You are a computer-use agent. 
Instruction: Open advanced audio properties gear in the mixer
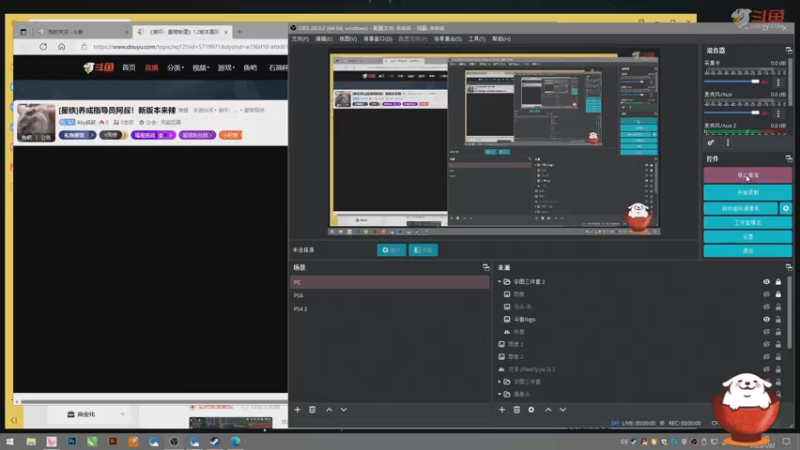click(711, 143)
